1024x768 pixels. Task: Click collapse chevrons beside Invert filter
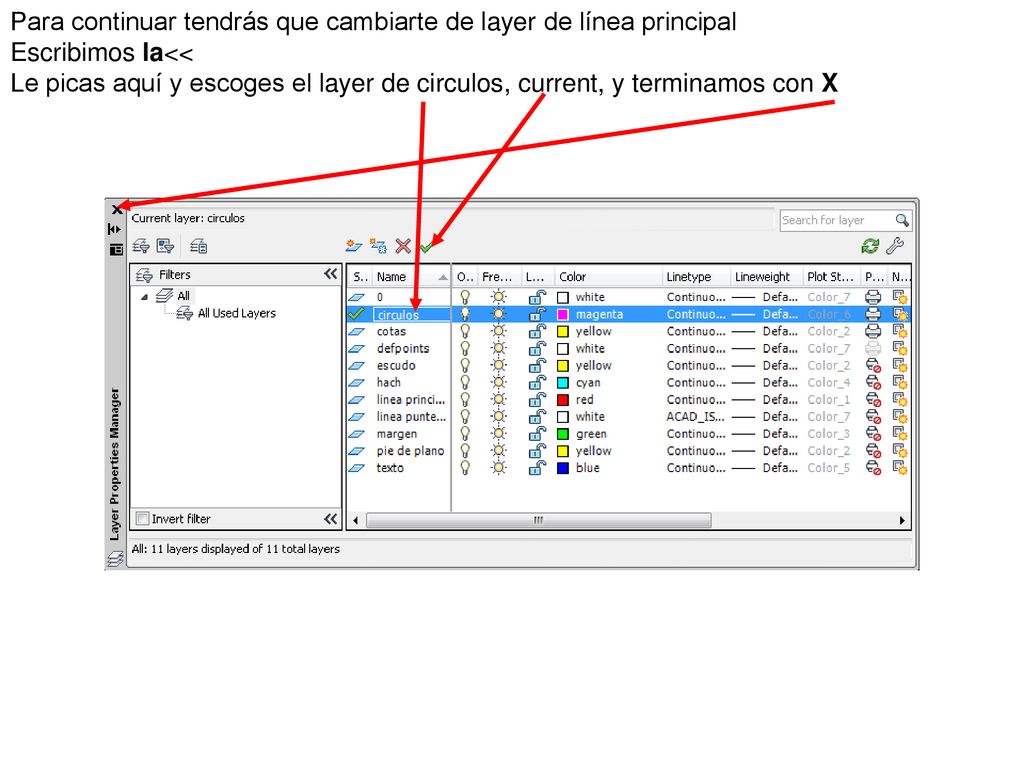coord(330,519)
